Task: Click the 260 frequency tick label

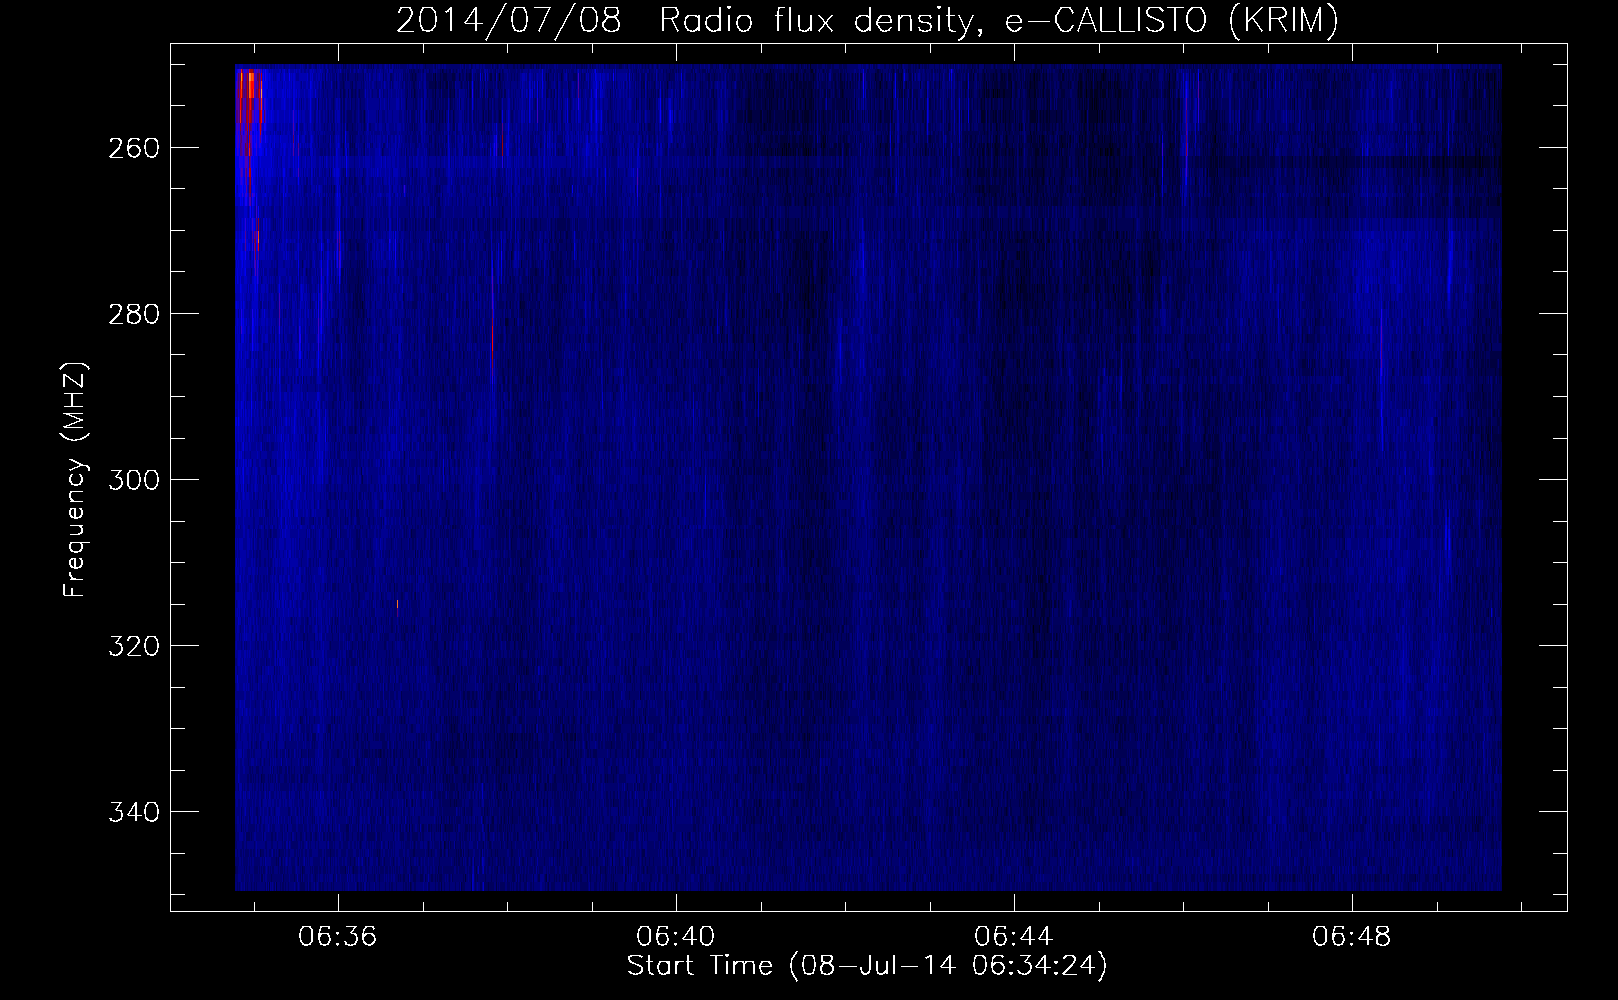Action: click(x=132, y=148)
